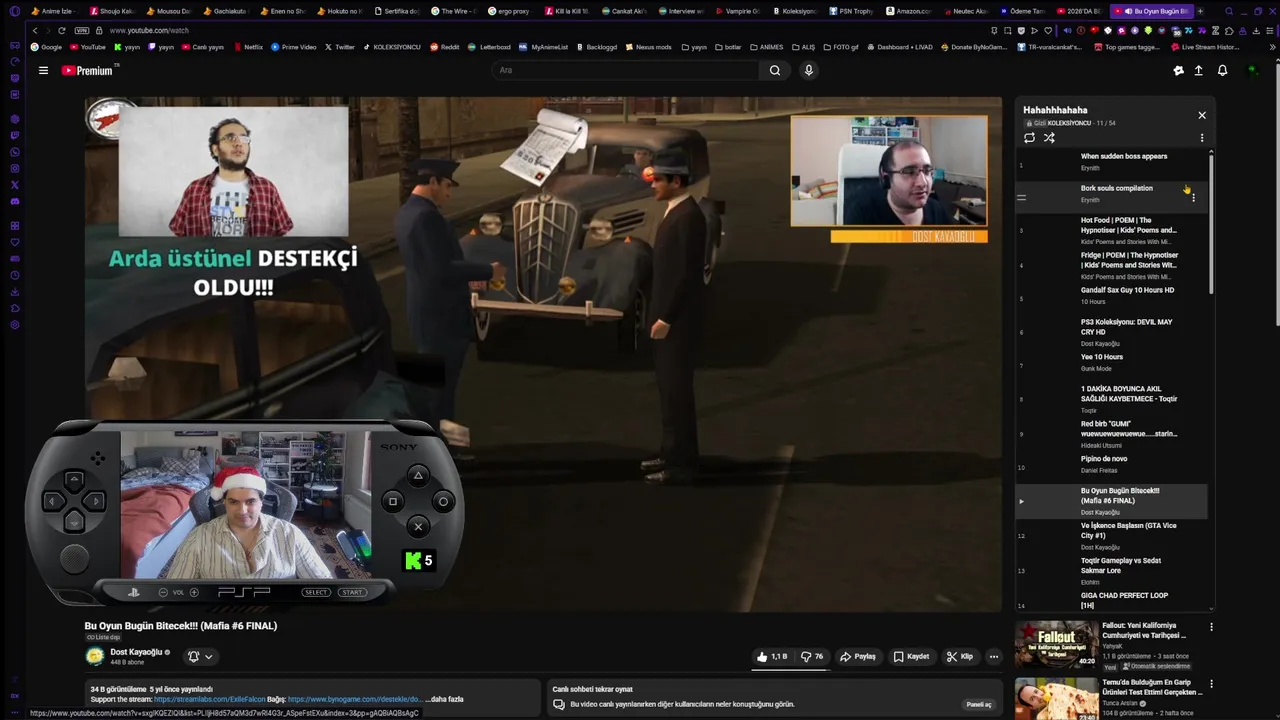This screenshot has width=1280, height=720.
Task: Dislike the video with thumbs down
Action: pyautogui.click(x=812, y=657)
